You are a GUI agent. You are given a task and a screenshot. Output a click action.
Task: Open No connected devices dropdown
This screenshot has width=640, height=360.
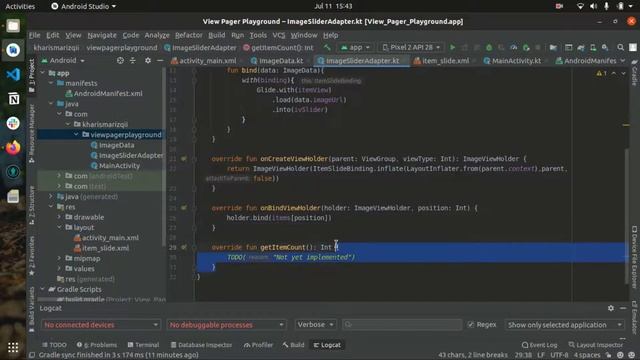[100, 324]
